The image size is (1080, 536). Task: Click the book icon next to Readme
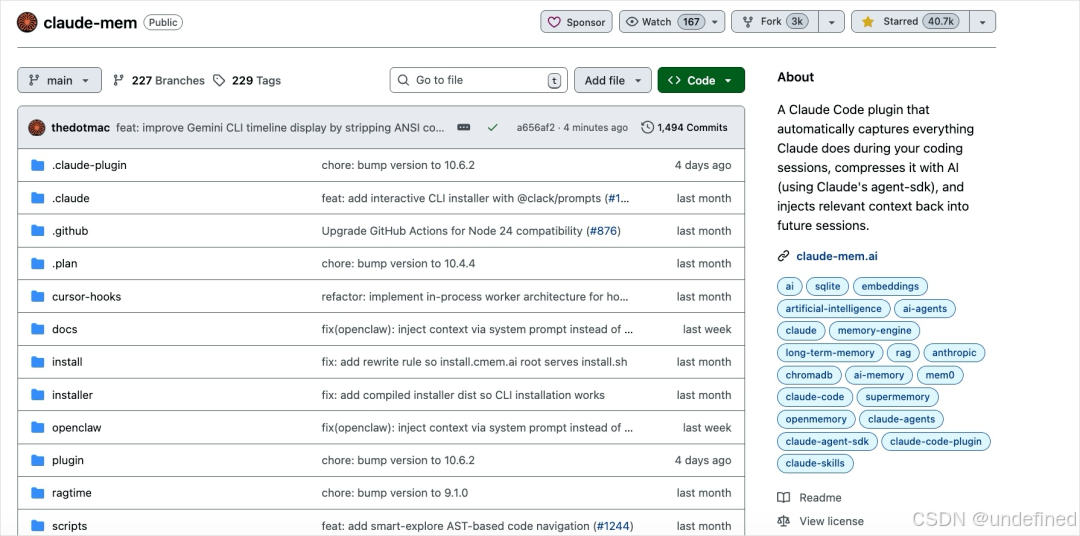(x=783, y=497)
